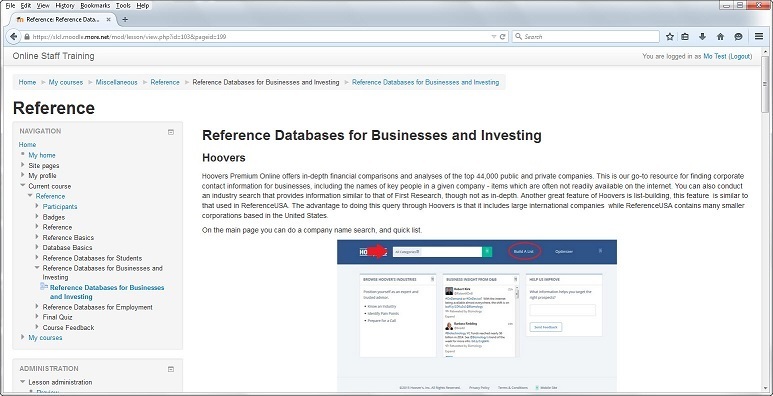The height and width of the screenshot is (396, 773).
Task: Open the Mo Test profile link
Action: click(715, 56)
